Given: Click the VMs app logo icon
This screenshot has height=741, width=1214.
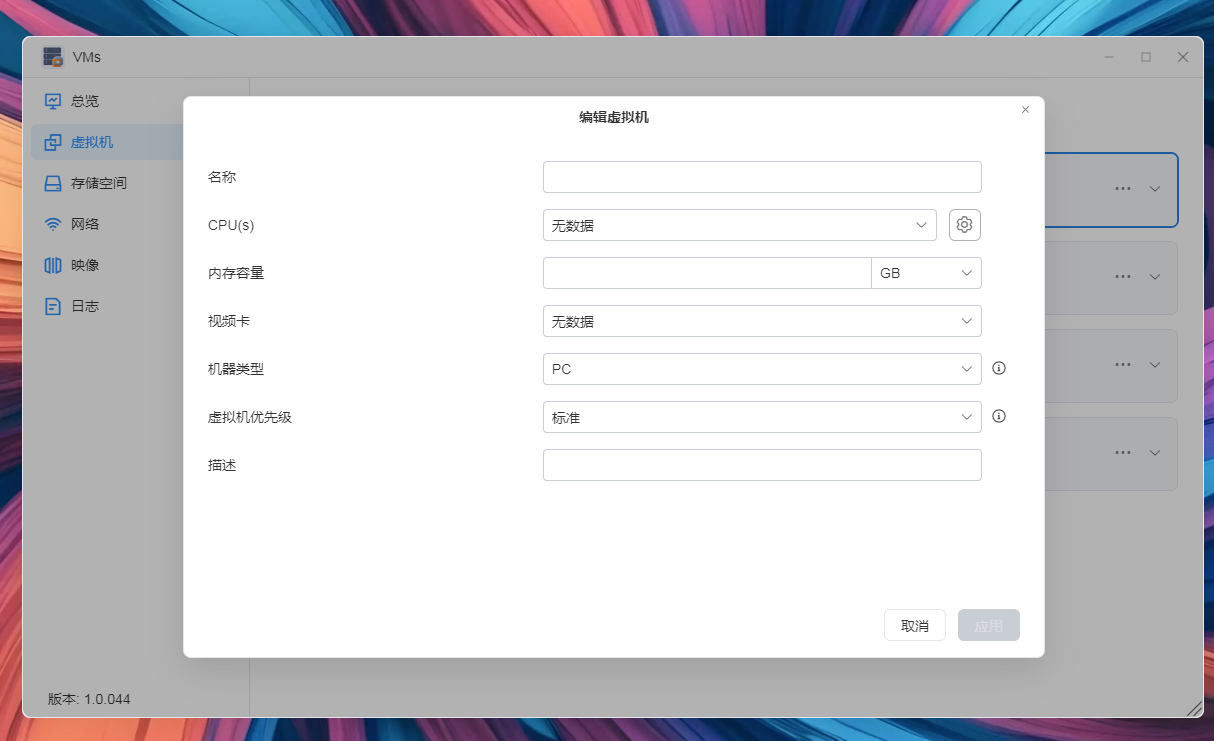Looking at the screenshot, I should [53, 57].
